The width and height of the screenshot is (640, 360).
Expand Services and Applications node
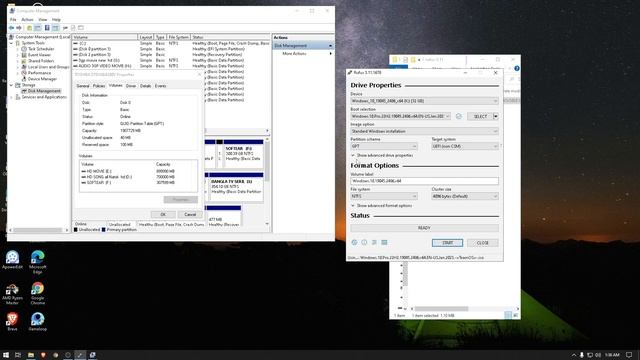point(11,97)
